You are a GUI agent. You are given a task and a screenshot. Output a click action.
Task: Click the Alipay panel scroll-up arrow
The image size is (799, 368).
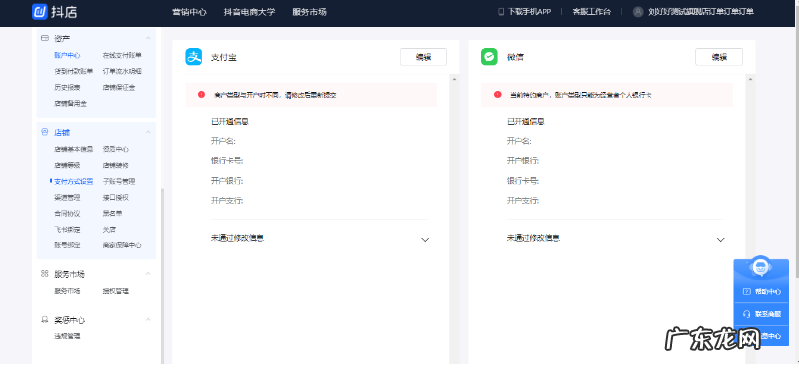click(454, 80)
